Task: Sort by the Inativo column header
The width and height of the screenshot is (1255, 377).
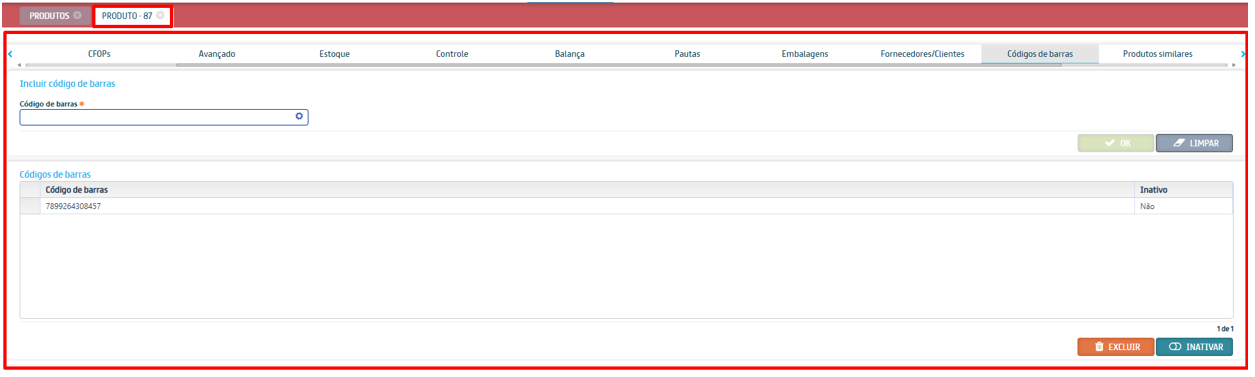Action: (x=1183, y=189)
